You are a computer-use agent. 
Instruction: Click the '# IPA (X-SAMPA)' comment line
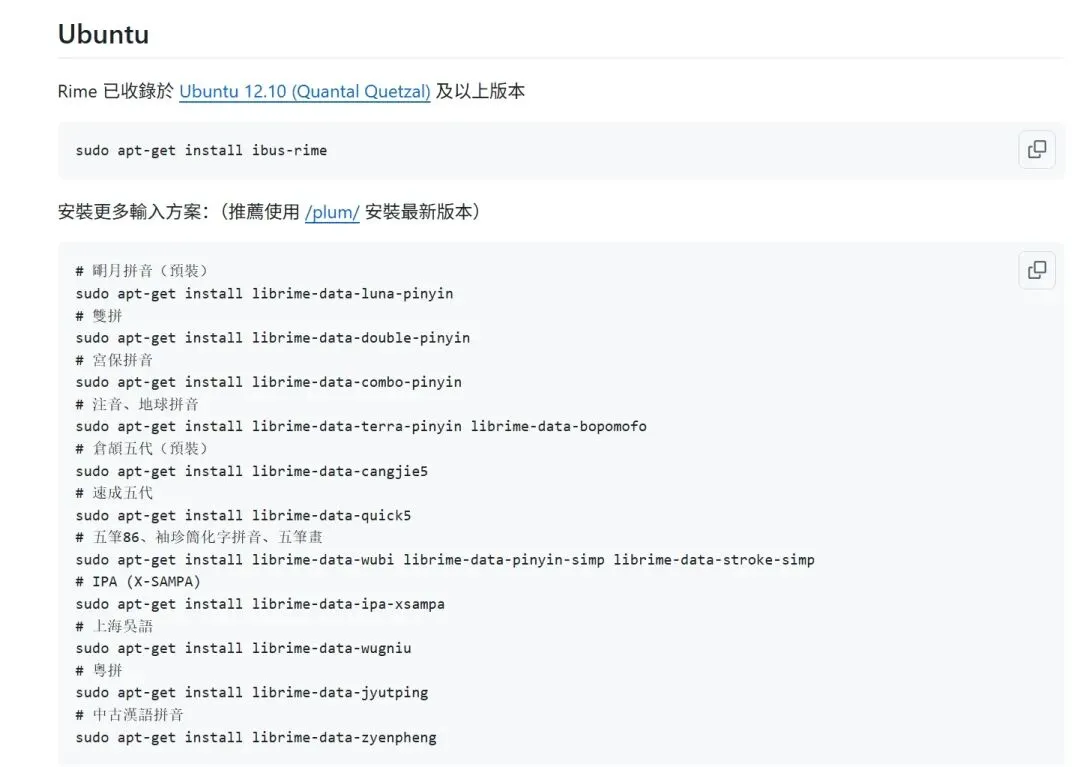click(x=138, y=581)
